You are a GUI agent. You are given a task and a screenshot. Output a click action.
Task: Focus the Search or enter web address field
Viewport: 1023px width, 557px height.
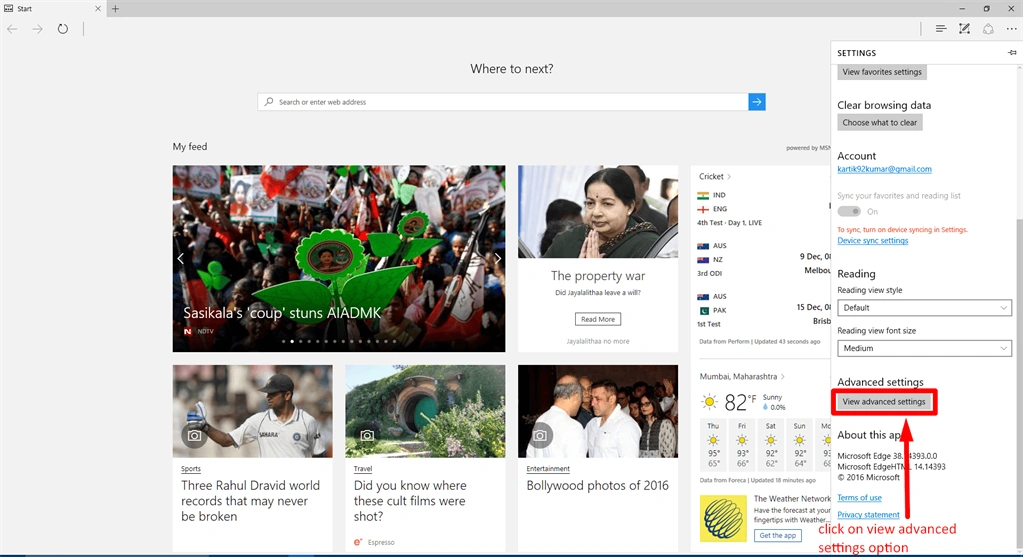(x=503, y=102)
